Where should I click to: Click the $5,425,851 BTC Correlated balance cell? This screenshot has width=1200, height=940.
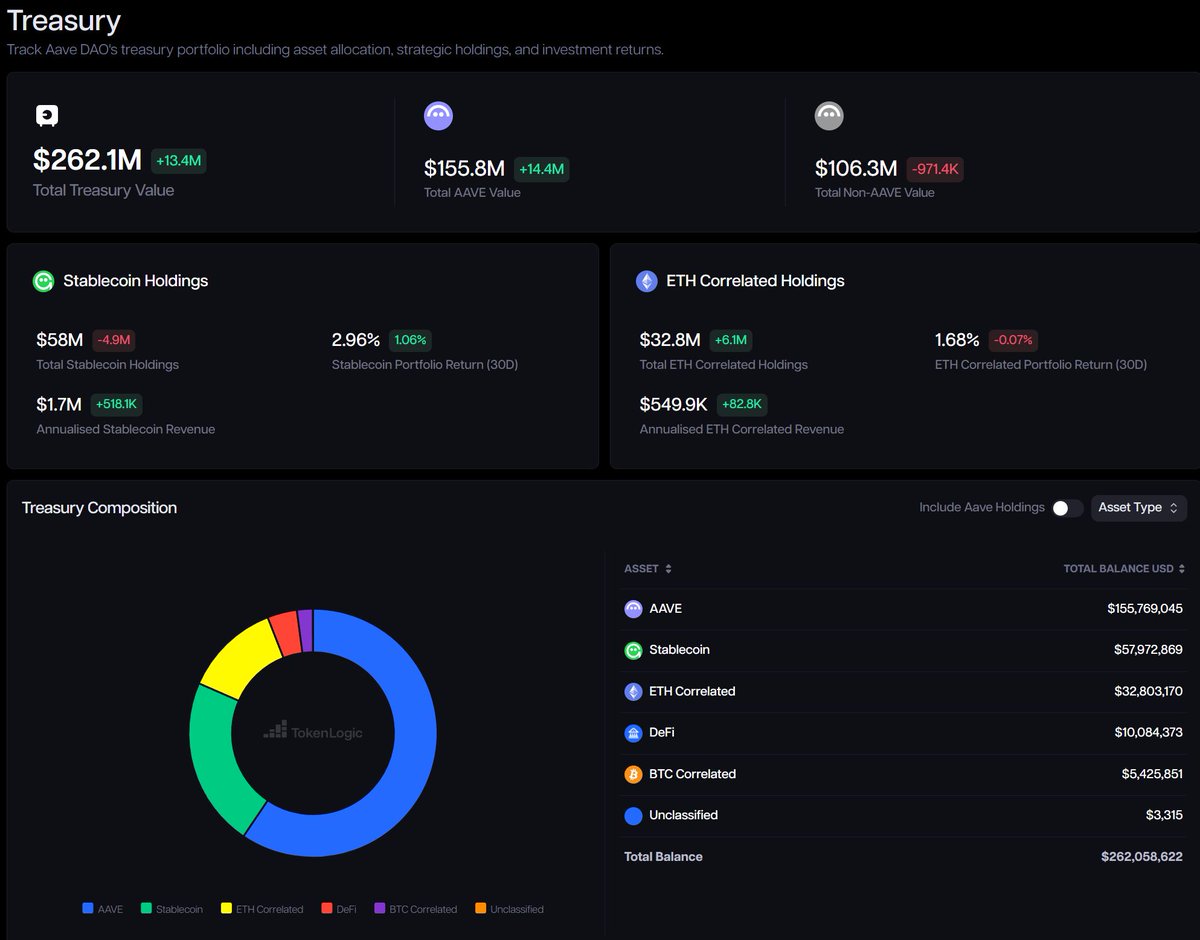pyautogui.click(x=1152, y=774)
